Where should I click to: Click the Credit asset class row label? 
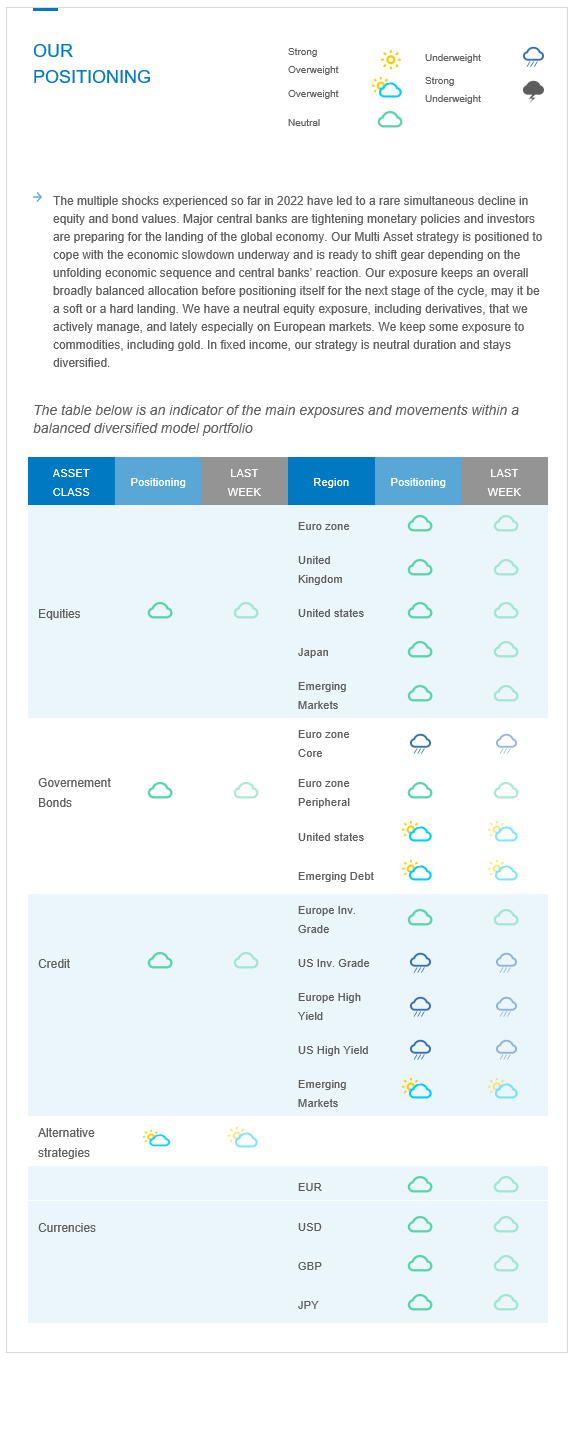click(x=54, y=963)
